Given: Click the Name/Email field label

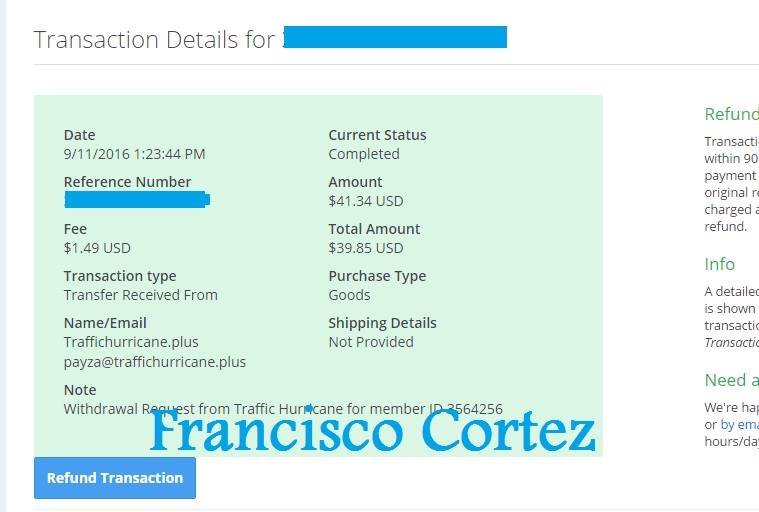Looking at the screenshot, I should pyautogui.click(x=105, y=323).
